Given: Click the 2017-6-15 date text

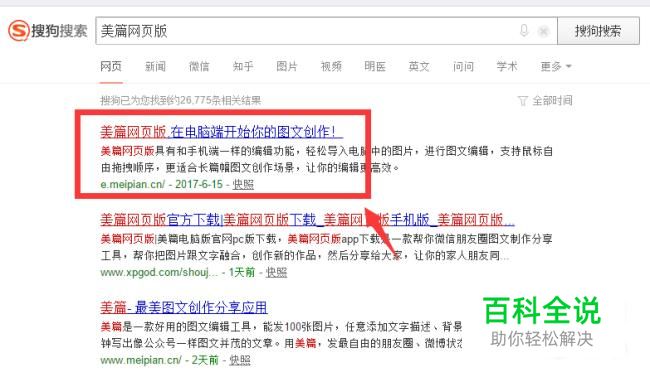Looking at the screenshot, I should click(199, 184).
